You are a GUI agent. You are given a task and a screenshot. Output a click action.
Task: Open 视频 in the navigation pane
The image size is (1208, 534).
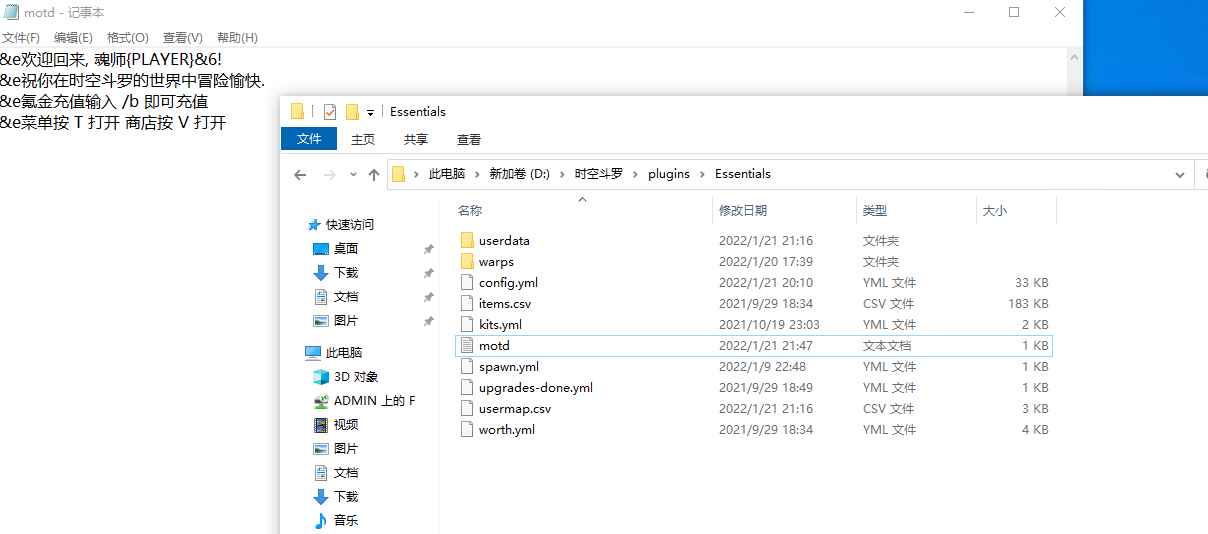point(346,425)
